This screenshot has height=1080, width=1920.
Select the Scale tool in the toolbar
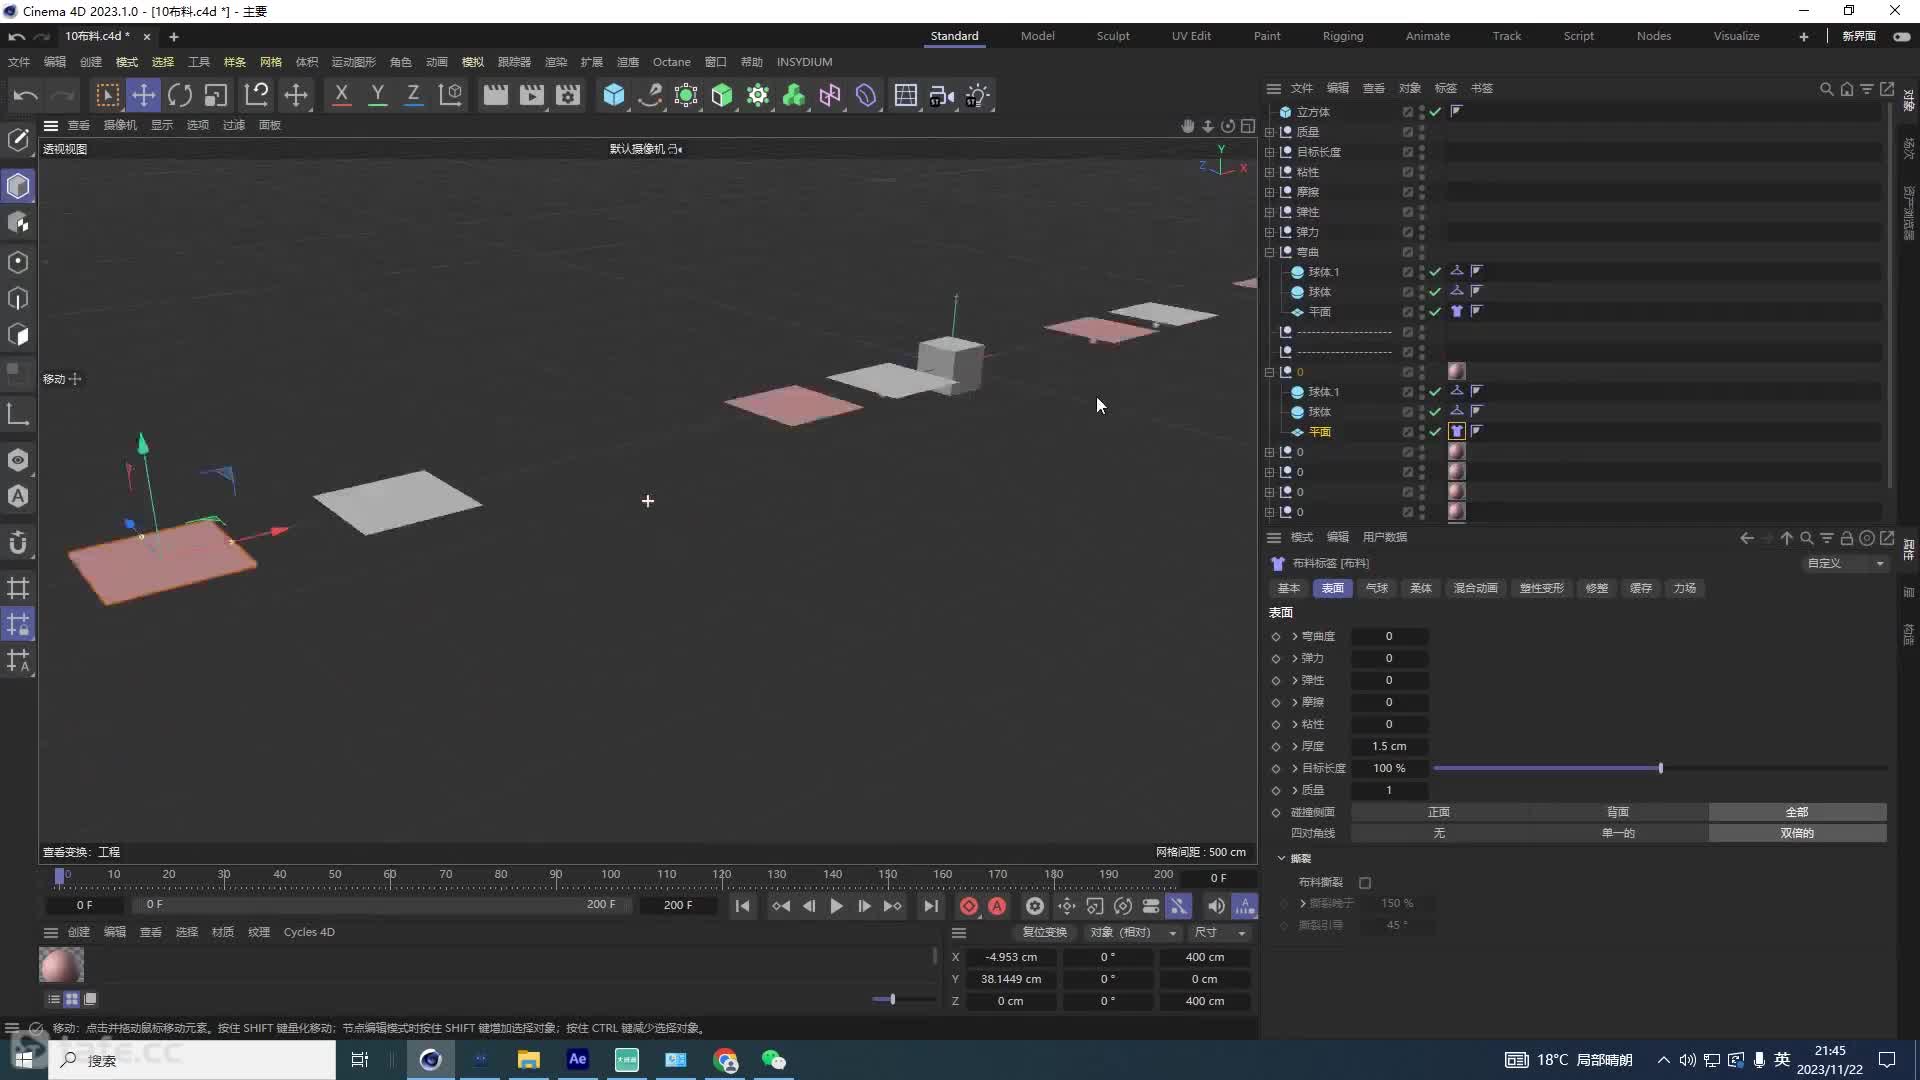click(x=216, y=95)
